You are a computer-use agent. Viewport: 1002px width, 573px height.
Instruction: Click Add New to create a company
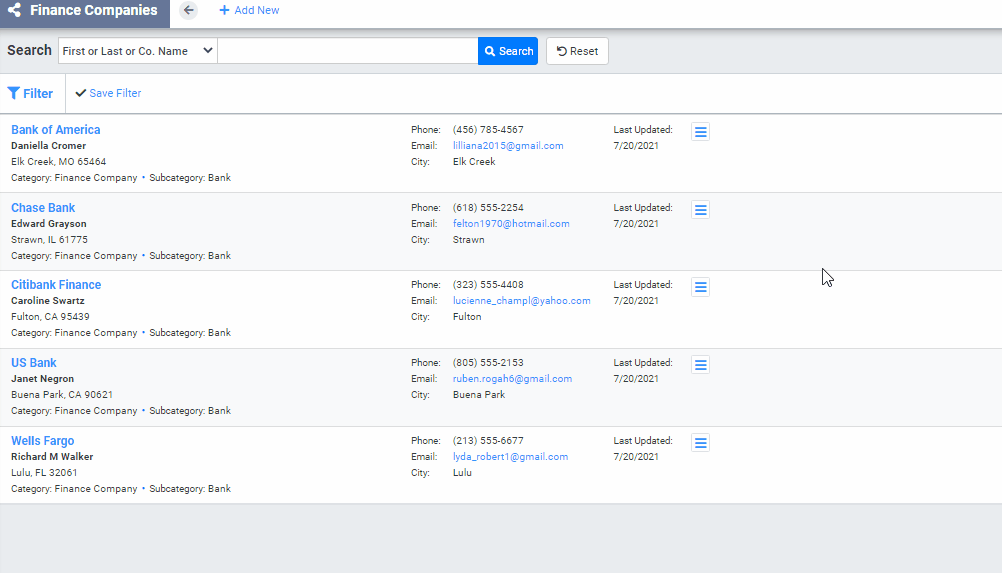coord(249,10)
